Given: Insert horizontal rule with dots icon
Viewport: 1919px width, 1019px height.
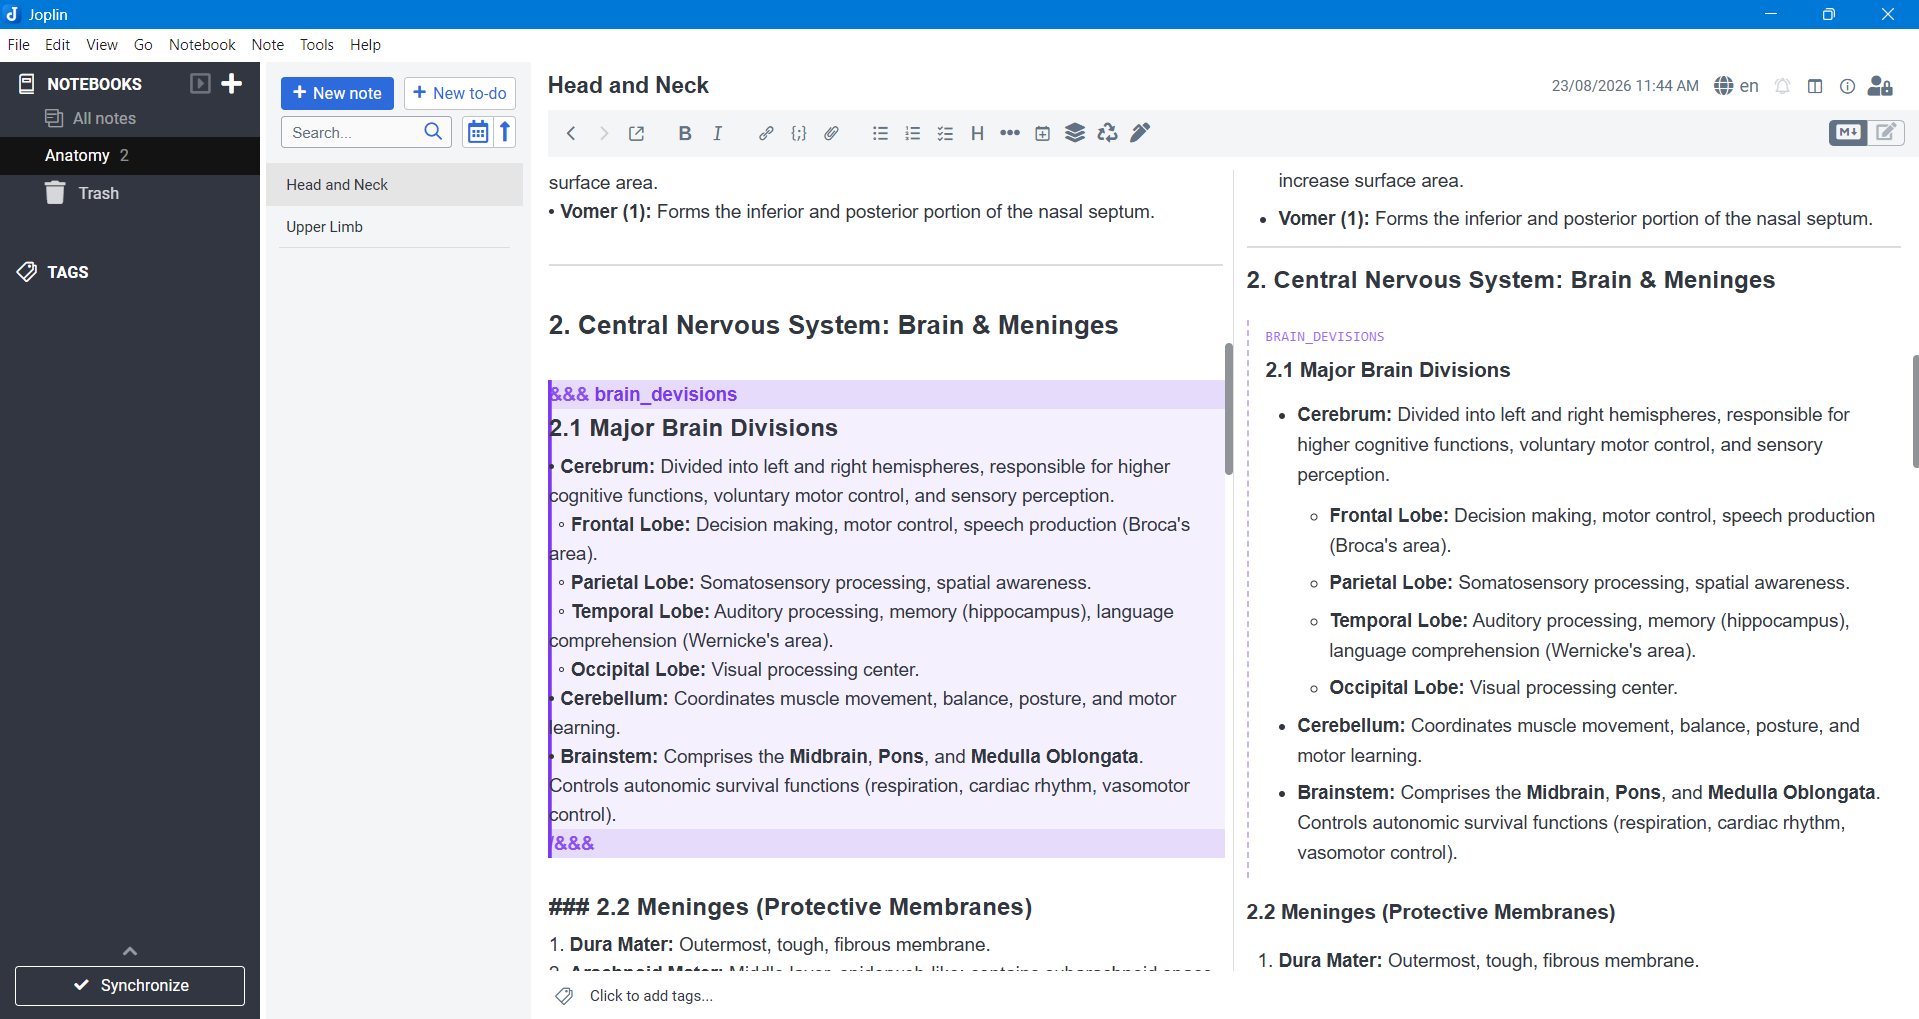Looking at the screenshot, I should pyautogui.click(x=1010, y=133).
